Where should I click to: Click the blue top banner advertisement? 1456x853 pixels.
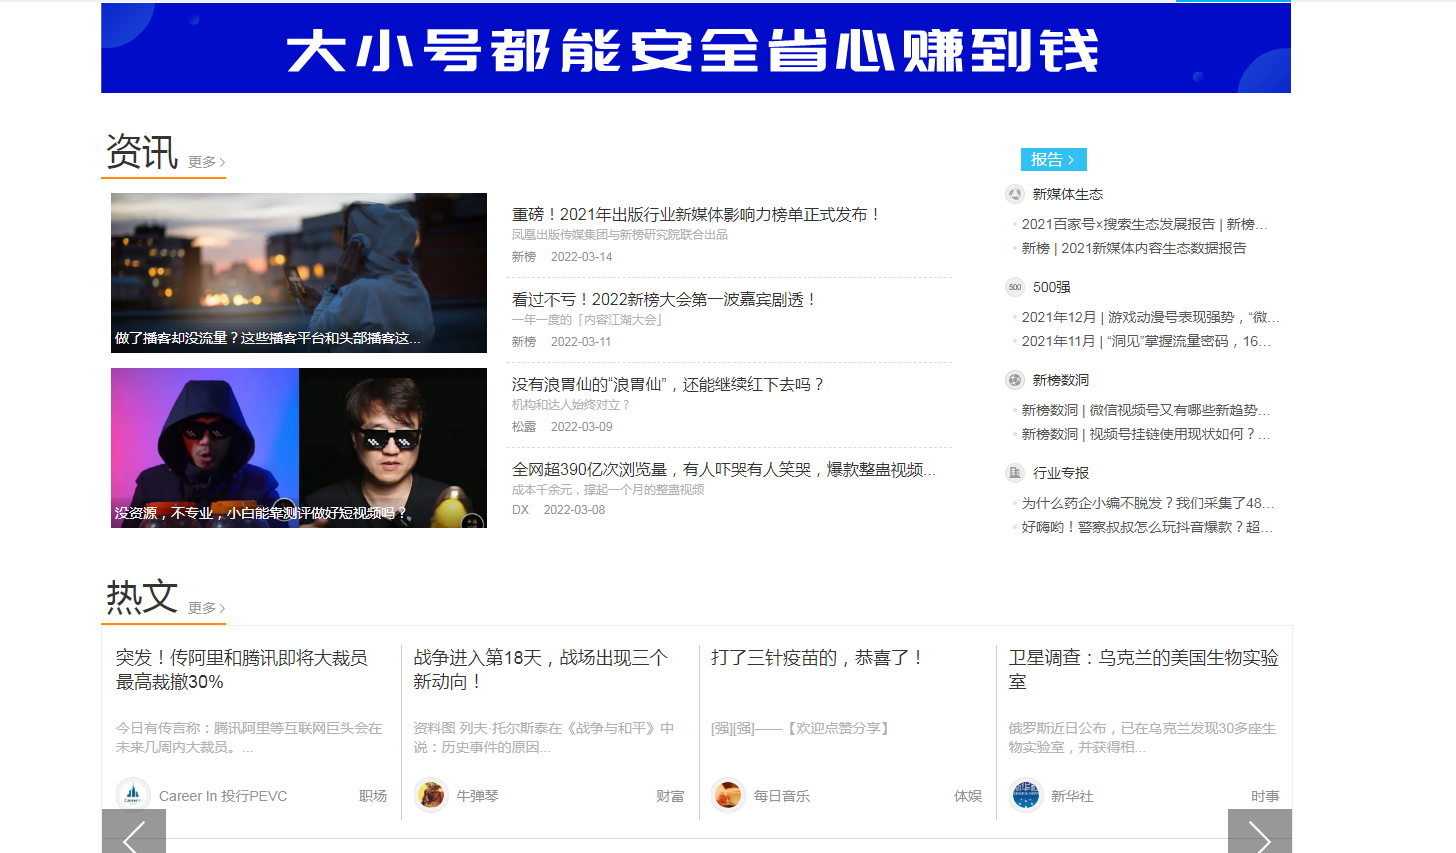[695, 48]
